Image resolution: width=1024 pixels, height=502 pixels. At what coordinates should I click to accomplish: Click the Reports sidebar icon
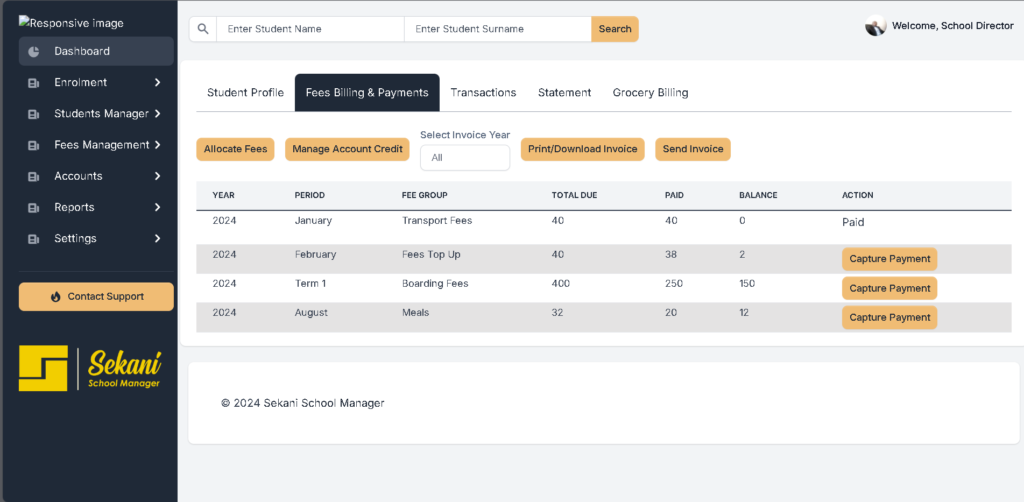click(x=33, y=208)
